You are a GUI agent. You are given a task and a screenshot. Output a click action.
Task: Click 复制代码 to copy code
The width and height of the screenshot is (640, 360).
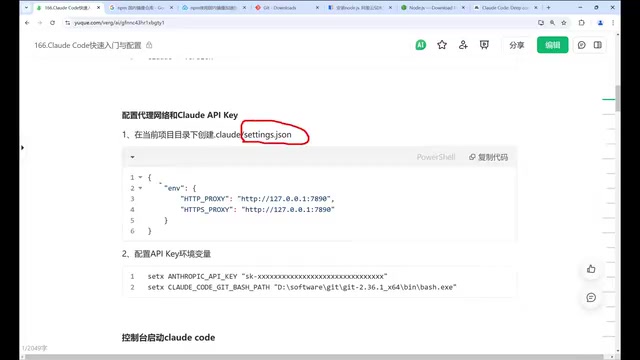click(488, 157)
